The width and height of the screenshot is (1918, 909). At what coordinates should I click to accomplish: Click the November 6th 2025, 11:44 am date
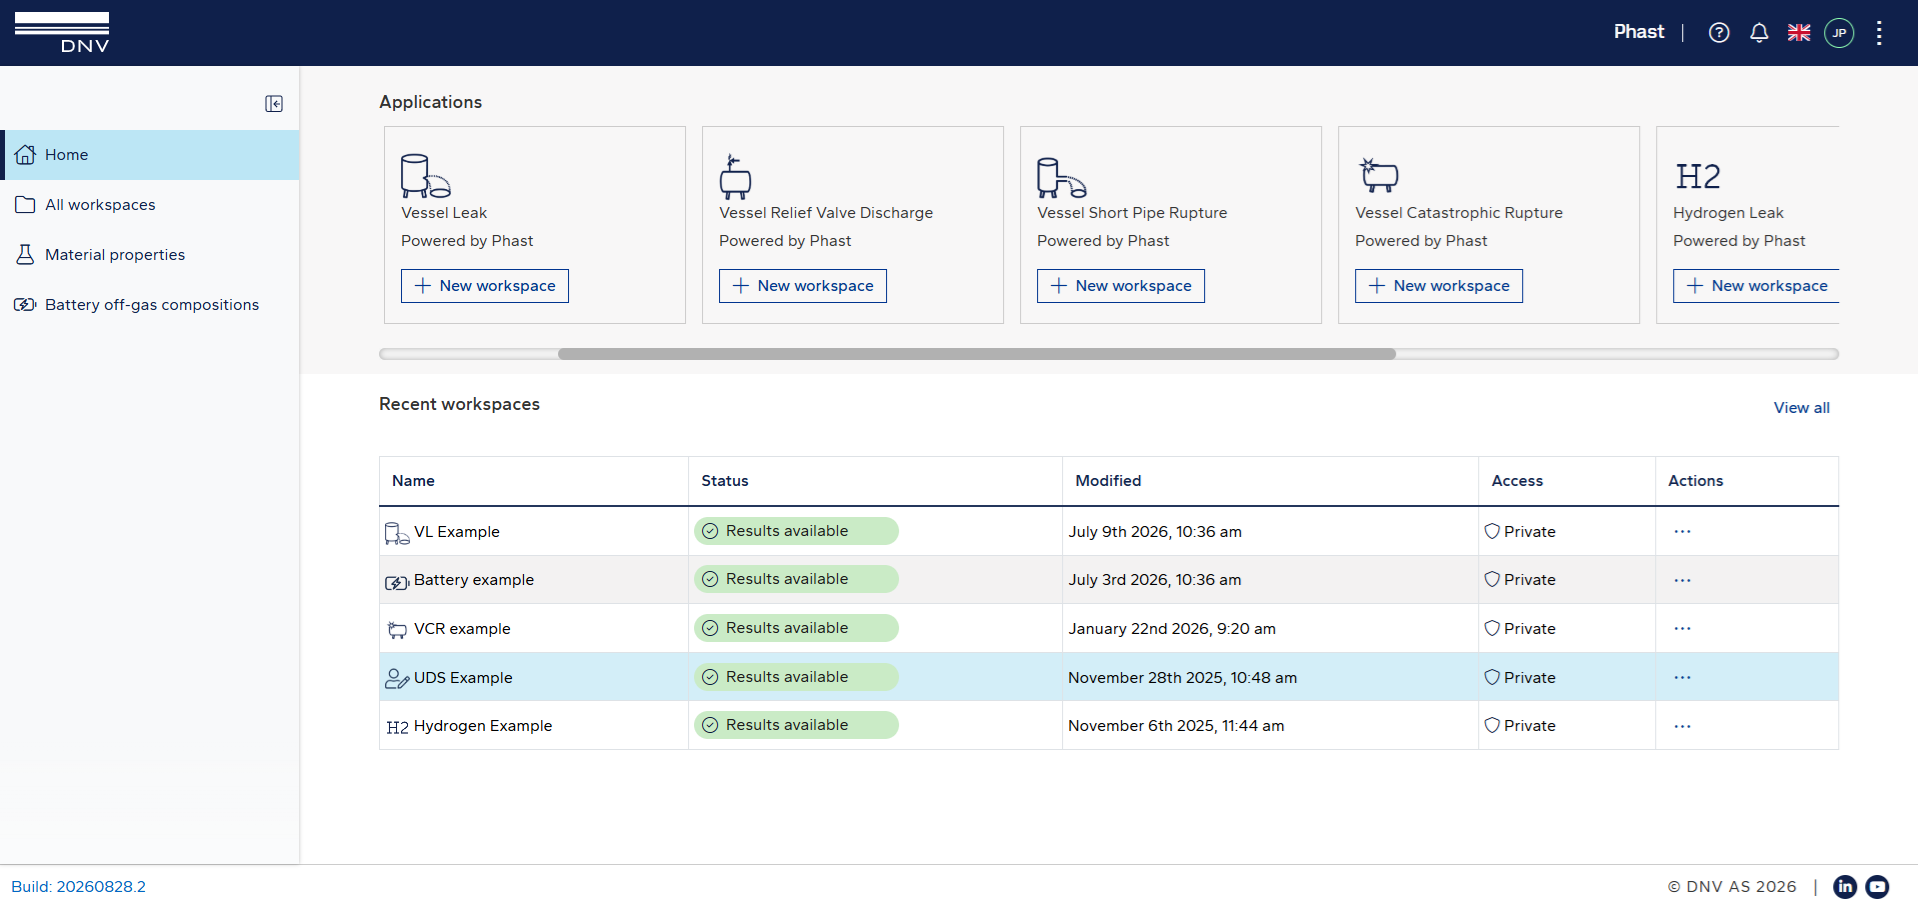click(1176, 726)
